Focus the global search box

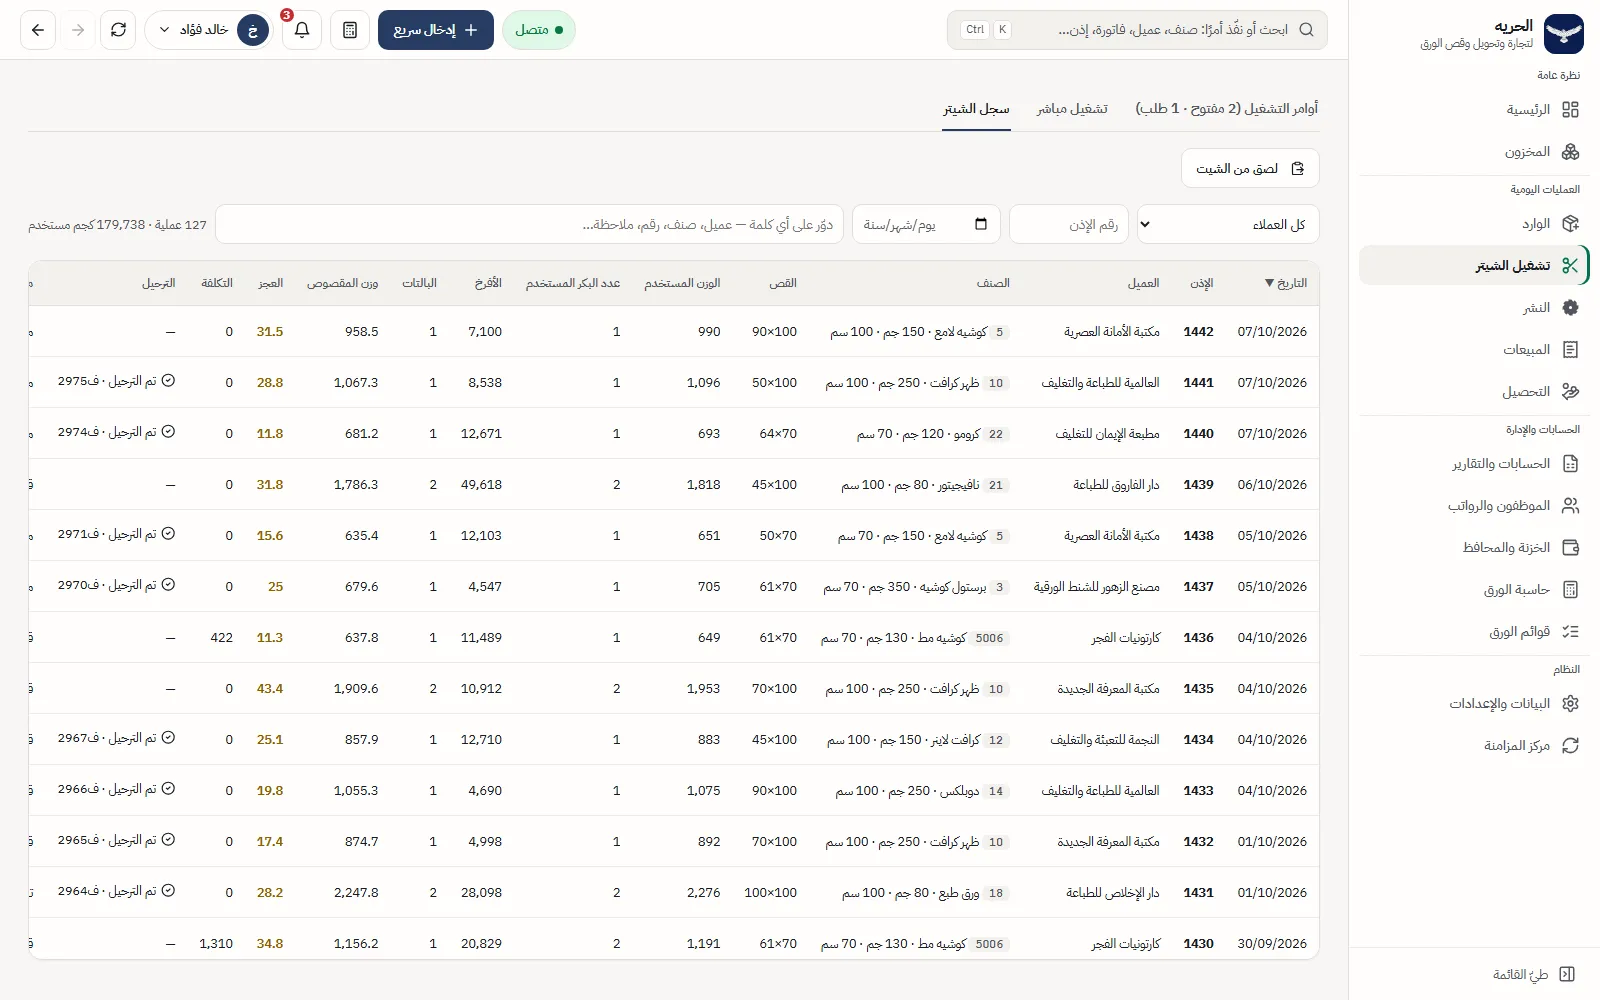coord(1137,30)
